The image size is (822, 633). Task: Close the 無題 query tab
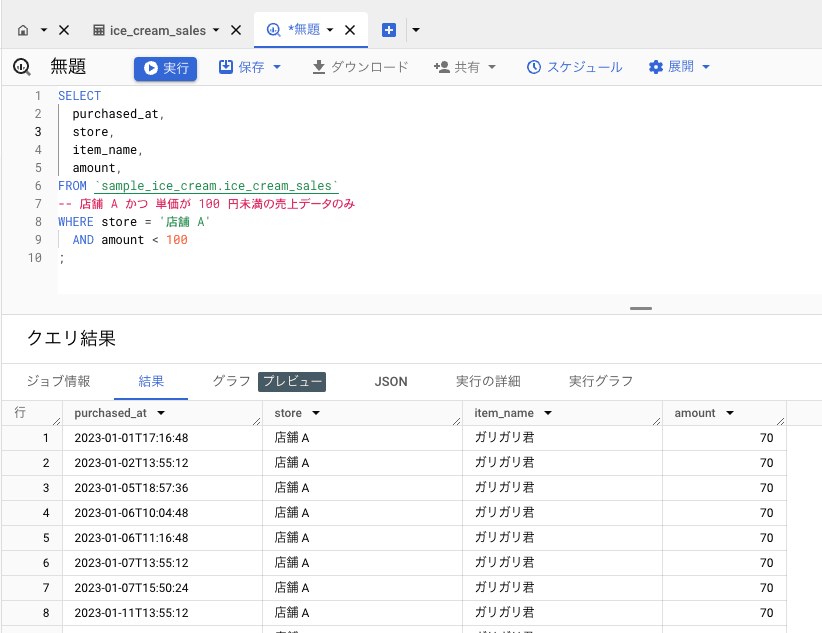point(350,30)
